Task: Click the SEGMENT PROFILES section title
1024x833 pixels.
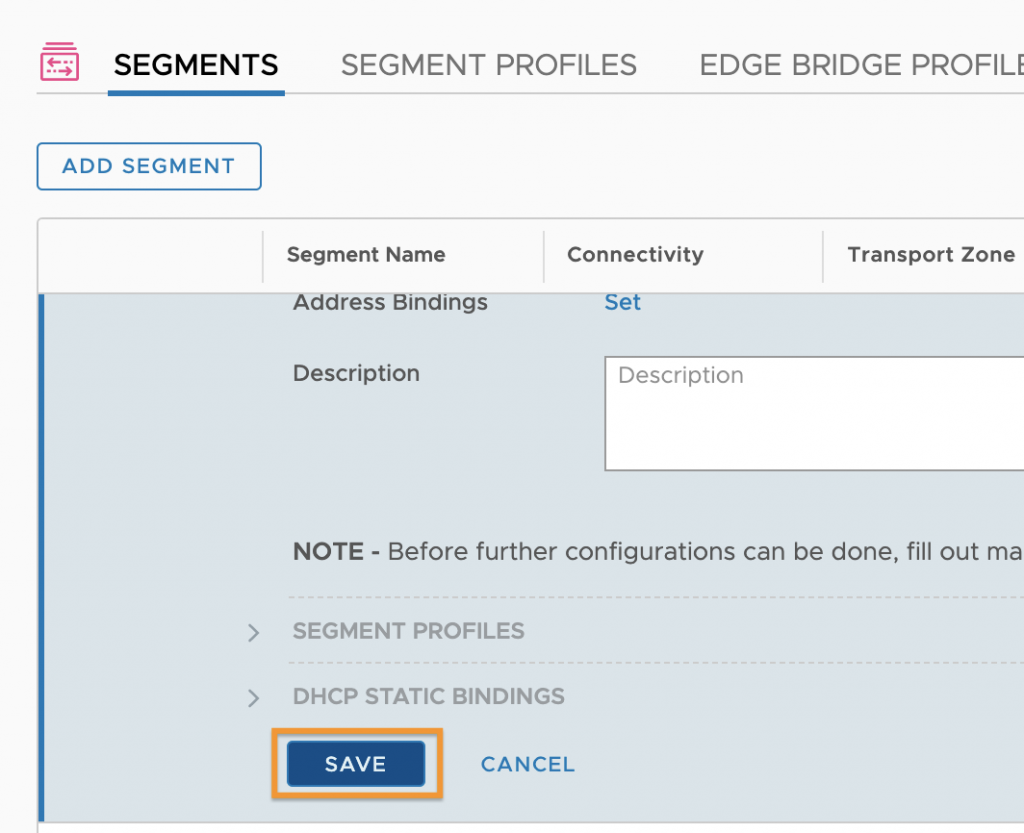Action: (x=409, y=631)
